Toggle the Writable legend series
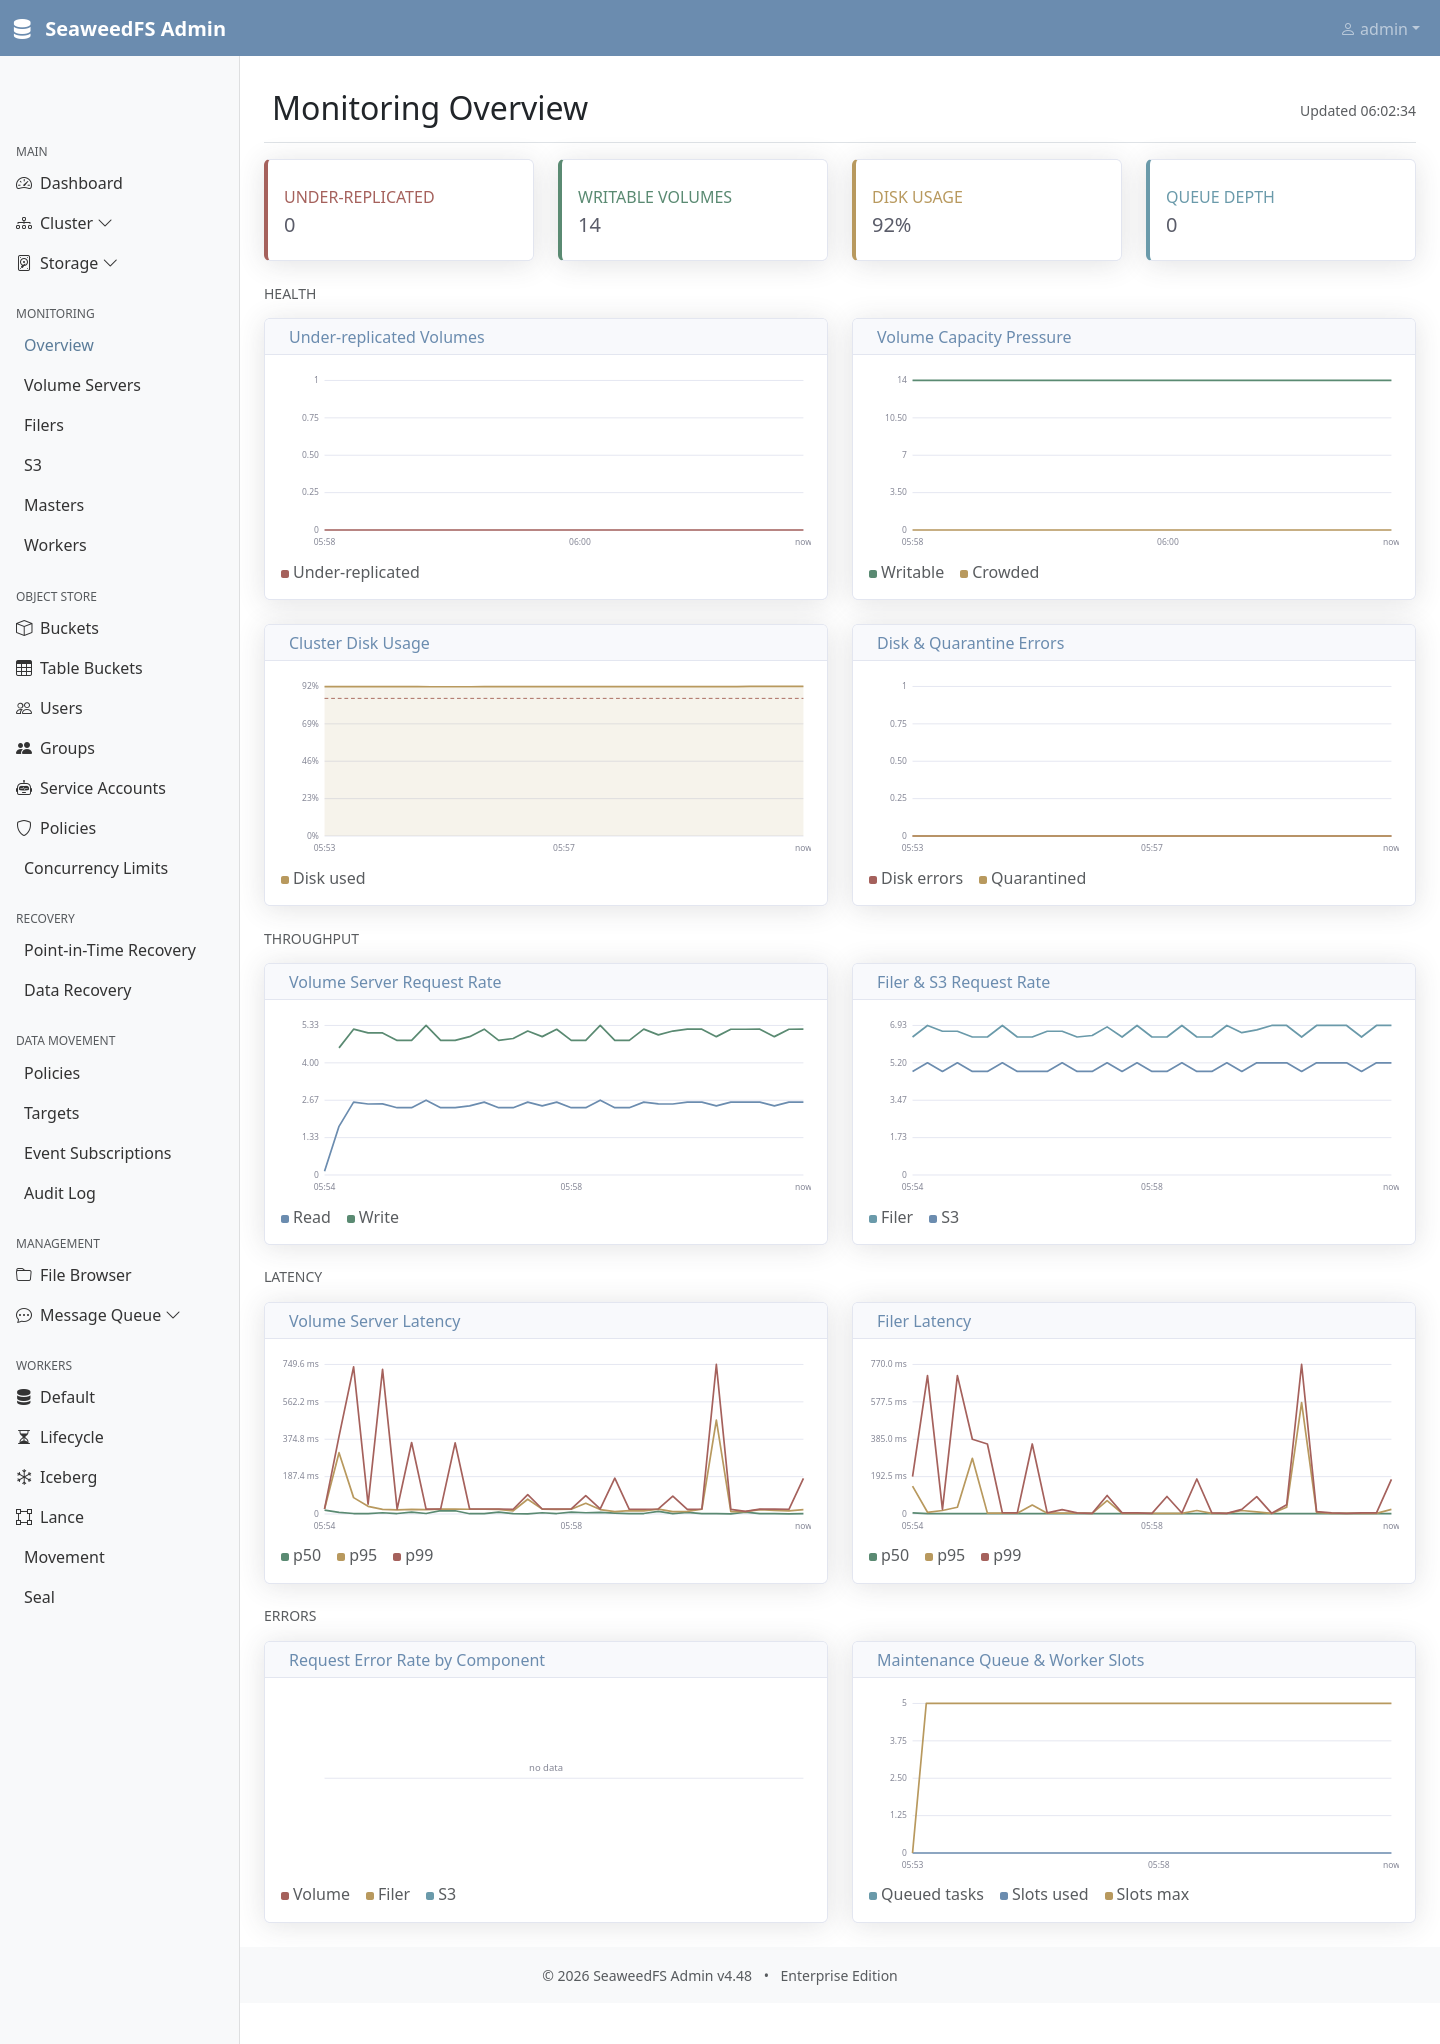This screenshot has width=1440, height=2044. [906, 572]
